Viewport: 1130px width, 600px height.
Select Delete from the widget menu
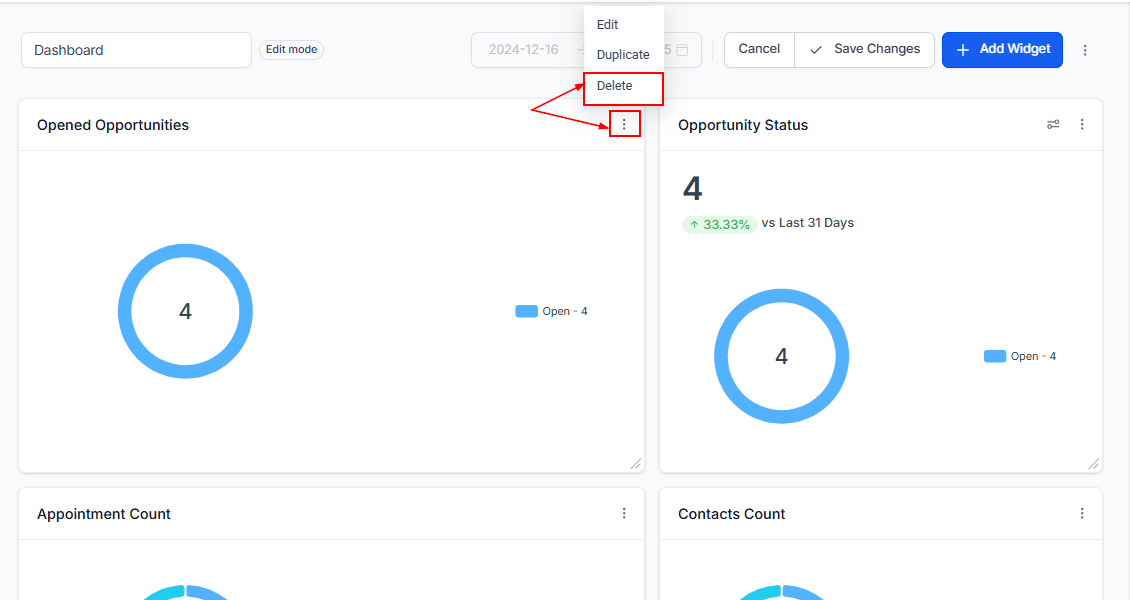(x=615, y=86)
